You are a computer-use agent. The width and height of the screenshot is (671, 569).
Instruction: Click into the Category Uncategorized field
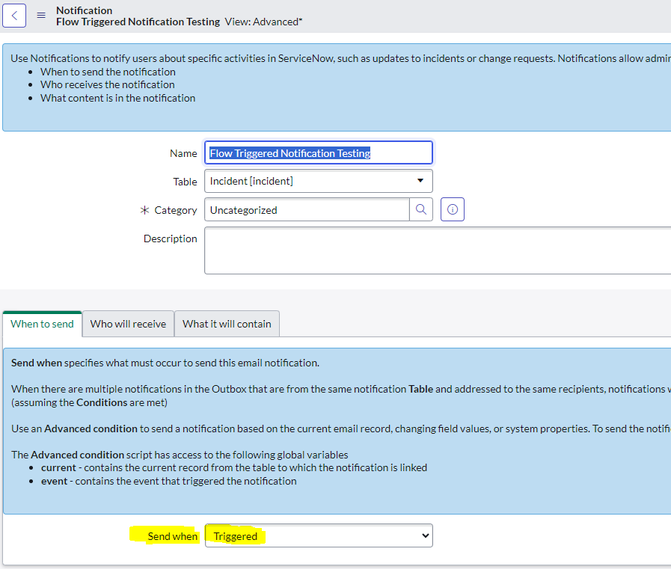pyautogui.click(x=307, y=210)
